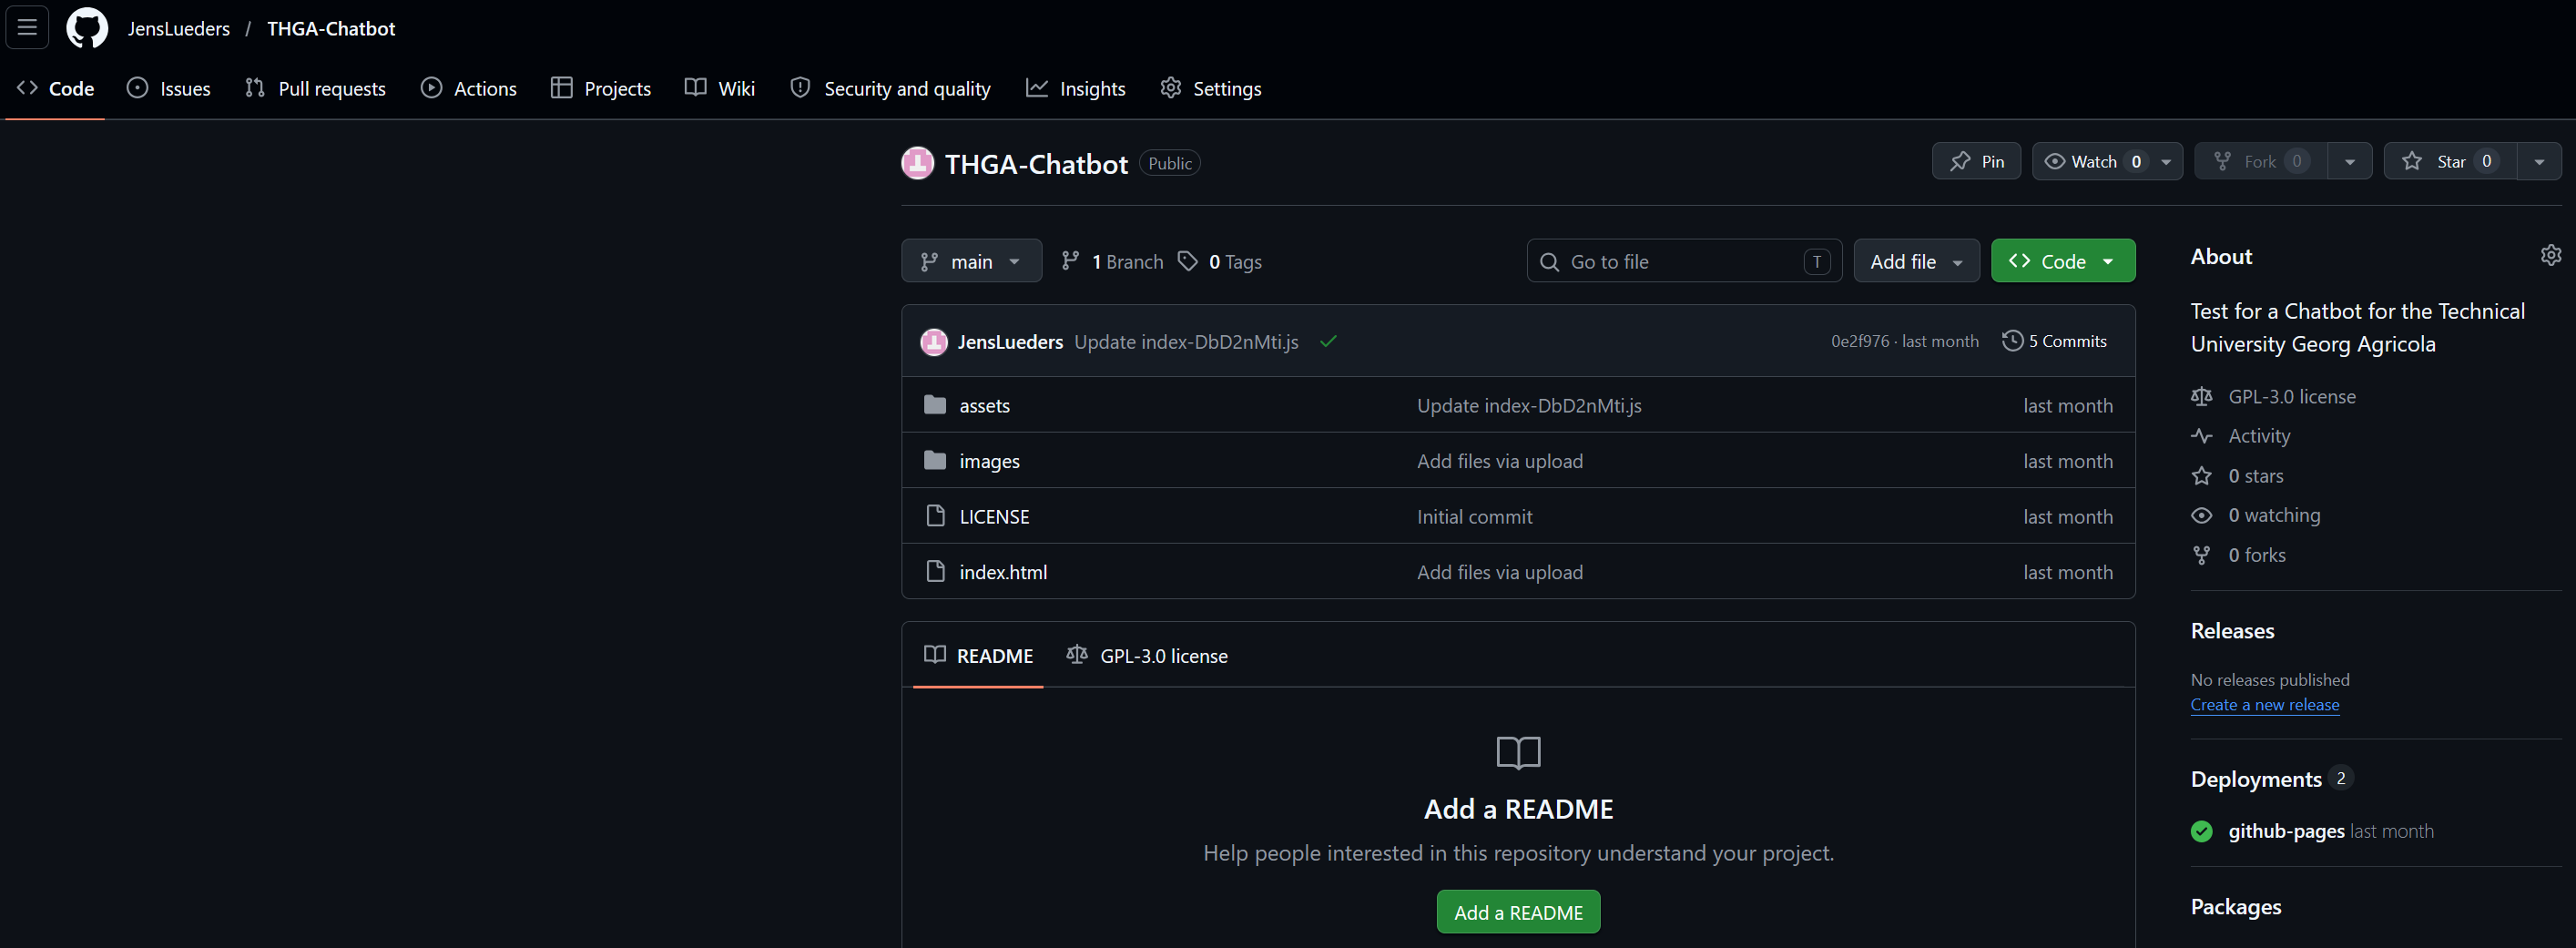The width and height of the screenshot is (2576, 948).
Task: Open the LICENSE file
Action: pos(994,517)
